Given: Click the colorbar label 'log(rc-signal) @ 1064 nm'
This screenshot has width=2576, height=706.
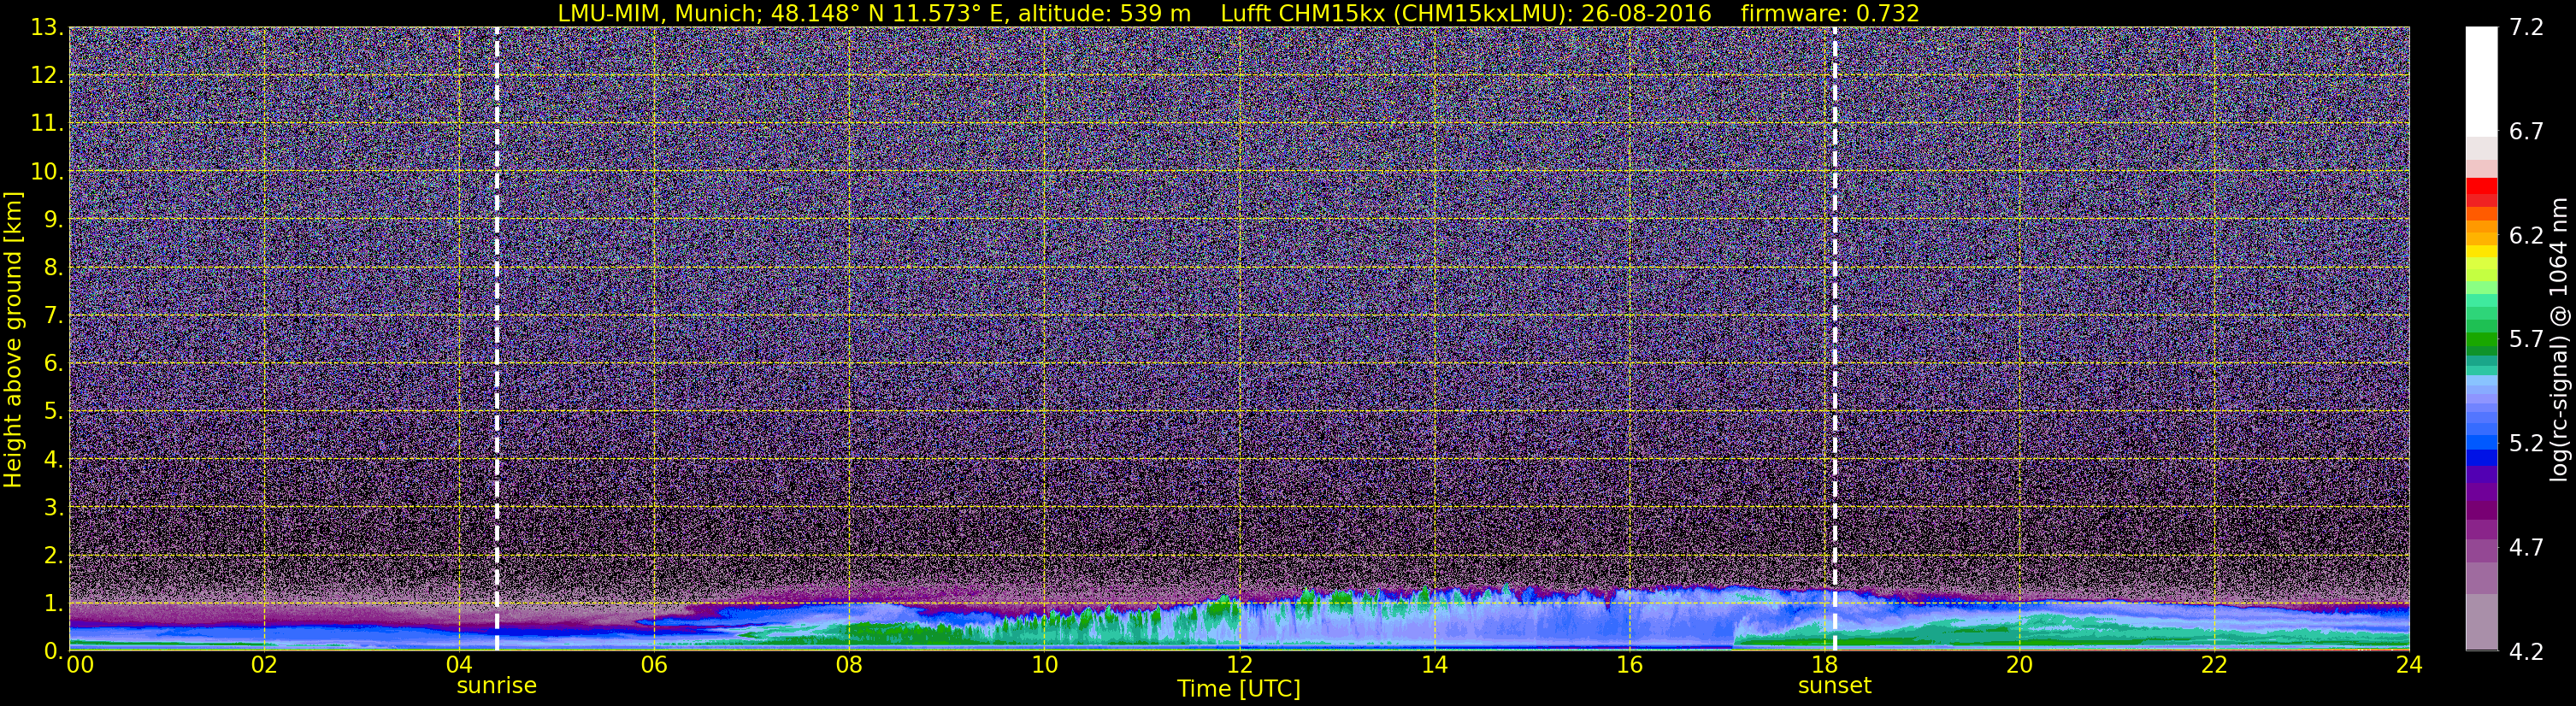Looking at the screenshot, I should 2558,340.
